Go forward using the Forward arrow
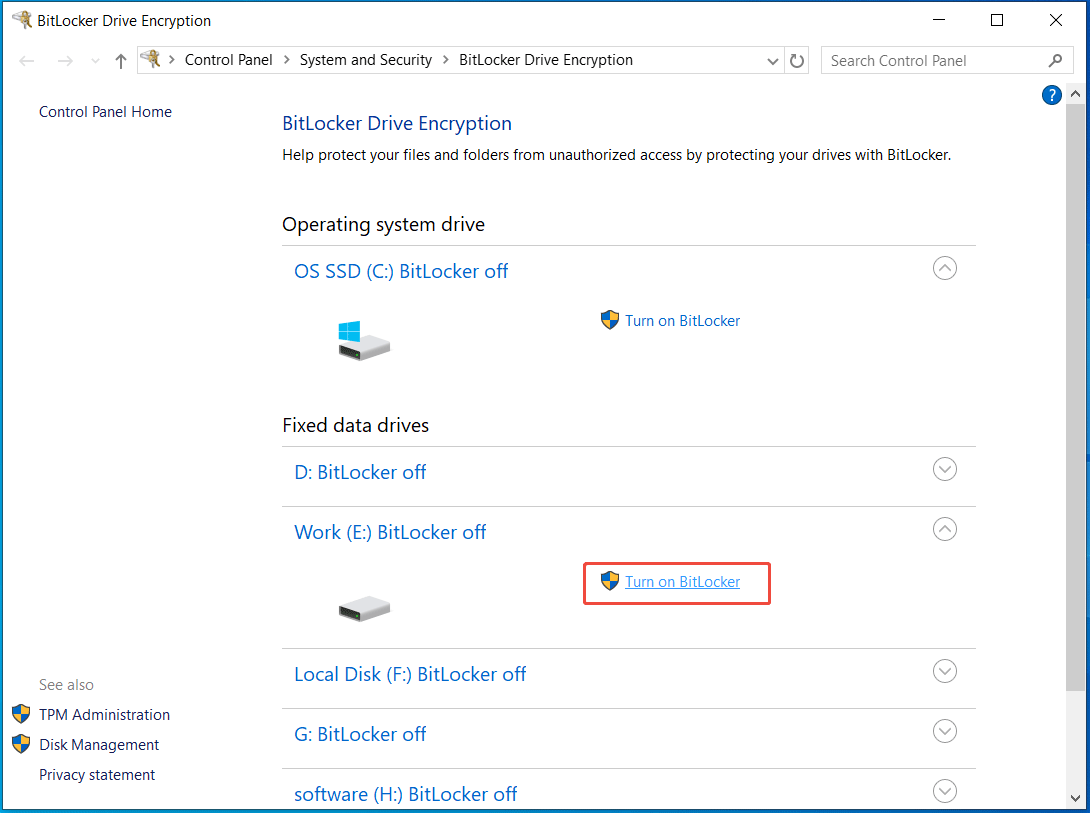 (65, 61)
